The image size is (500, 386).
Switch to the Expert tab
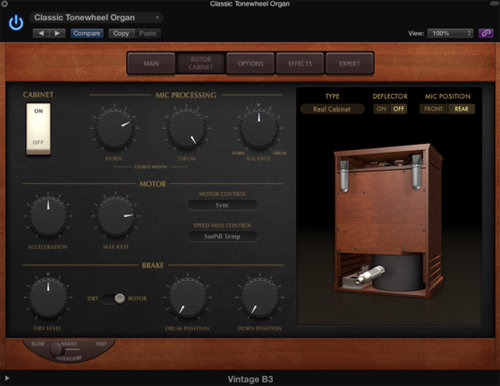[349, 63]
